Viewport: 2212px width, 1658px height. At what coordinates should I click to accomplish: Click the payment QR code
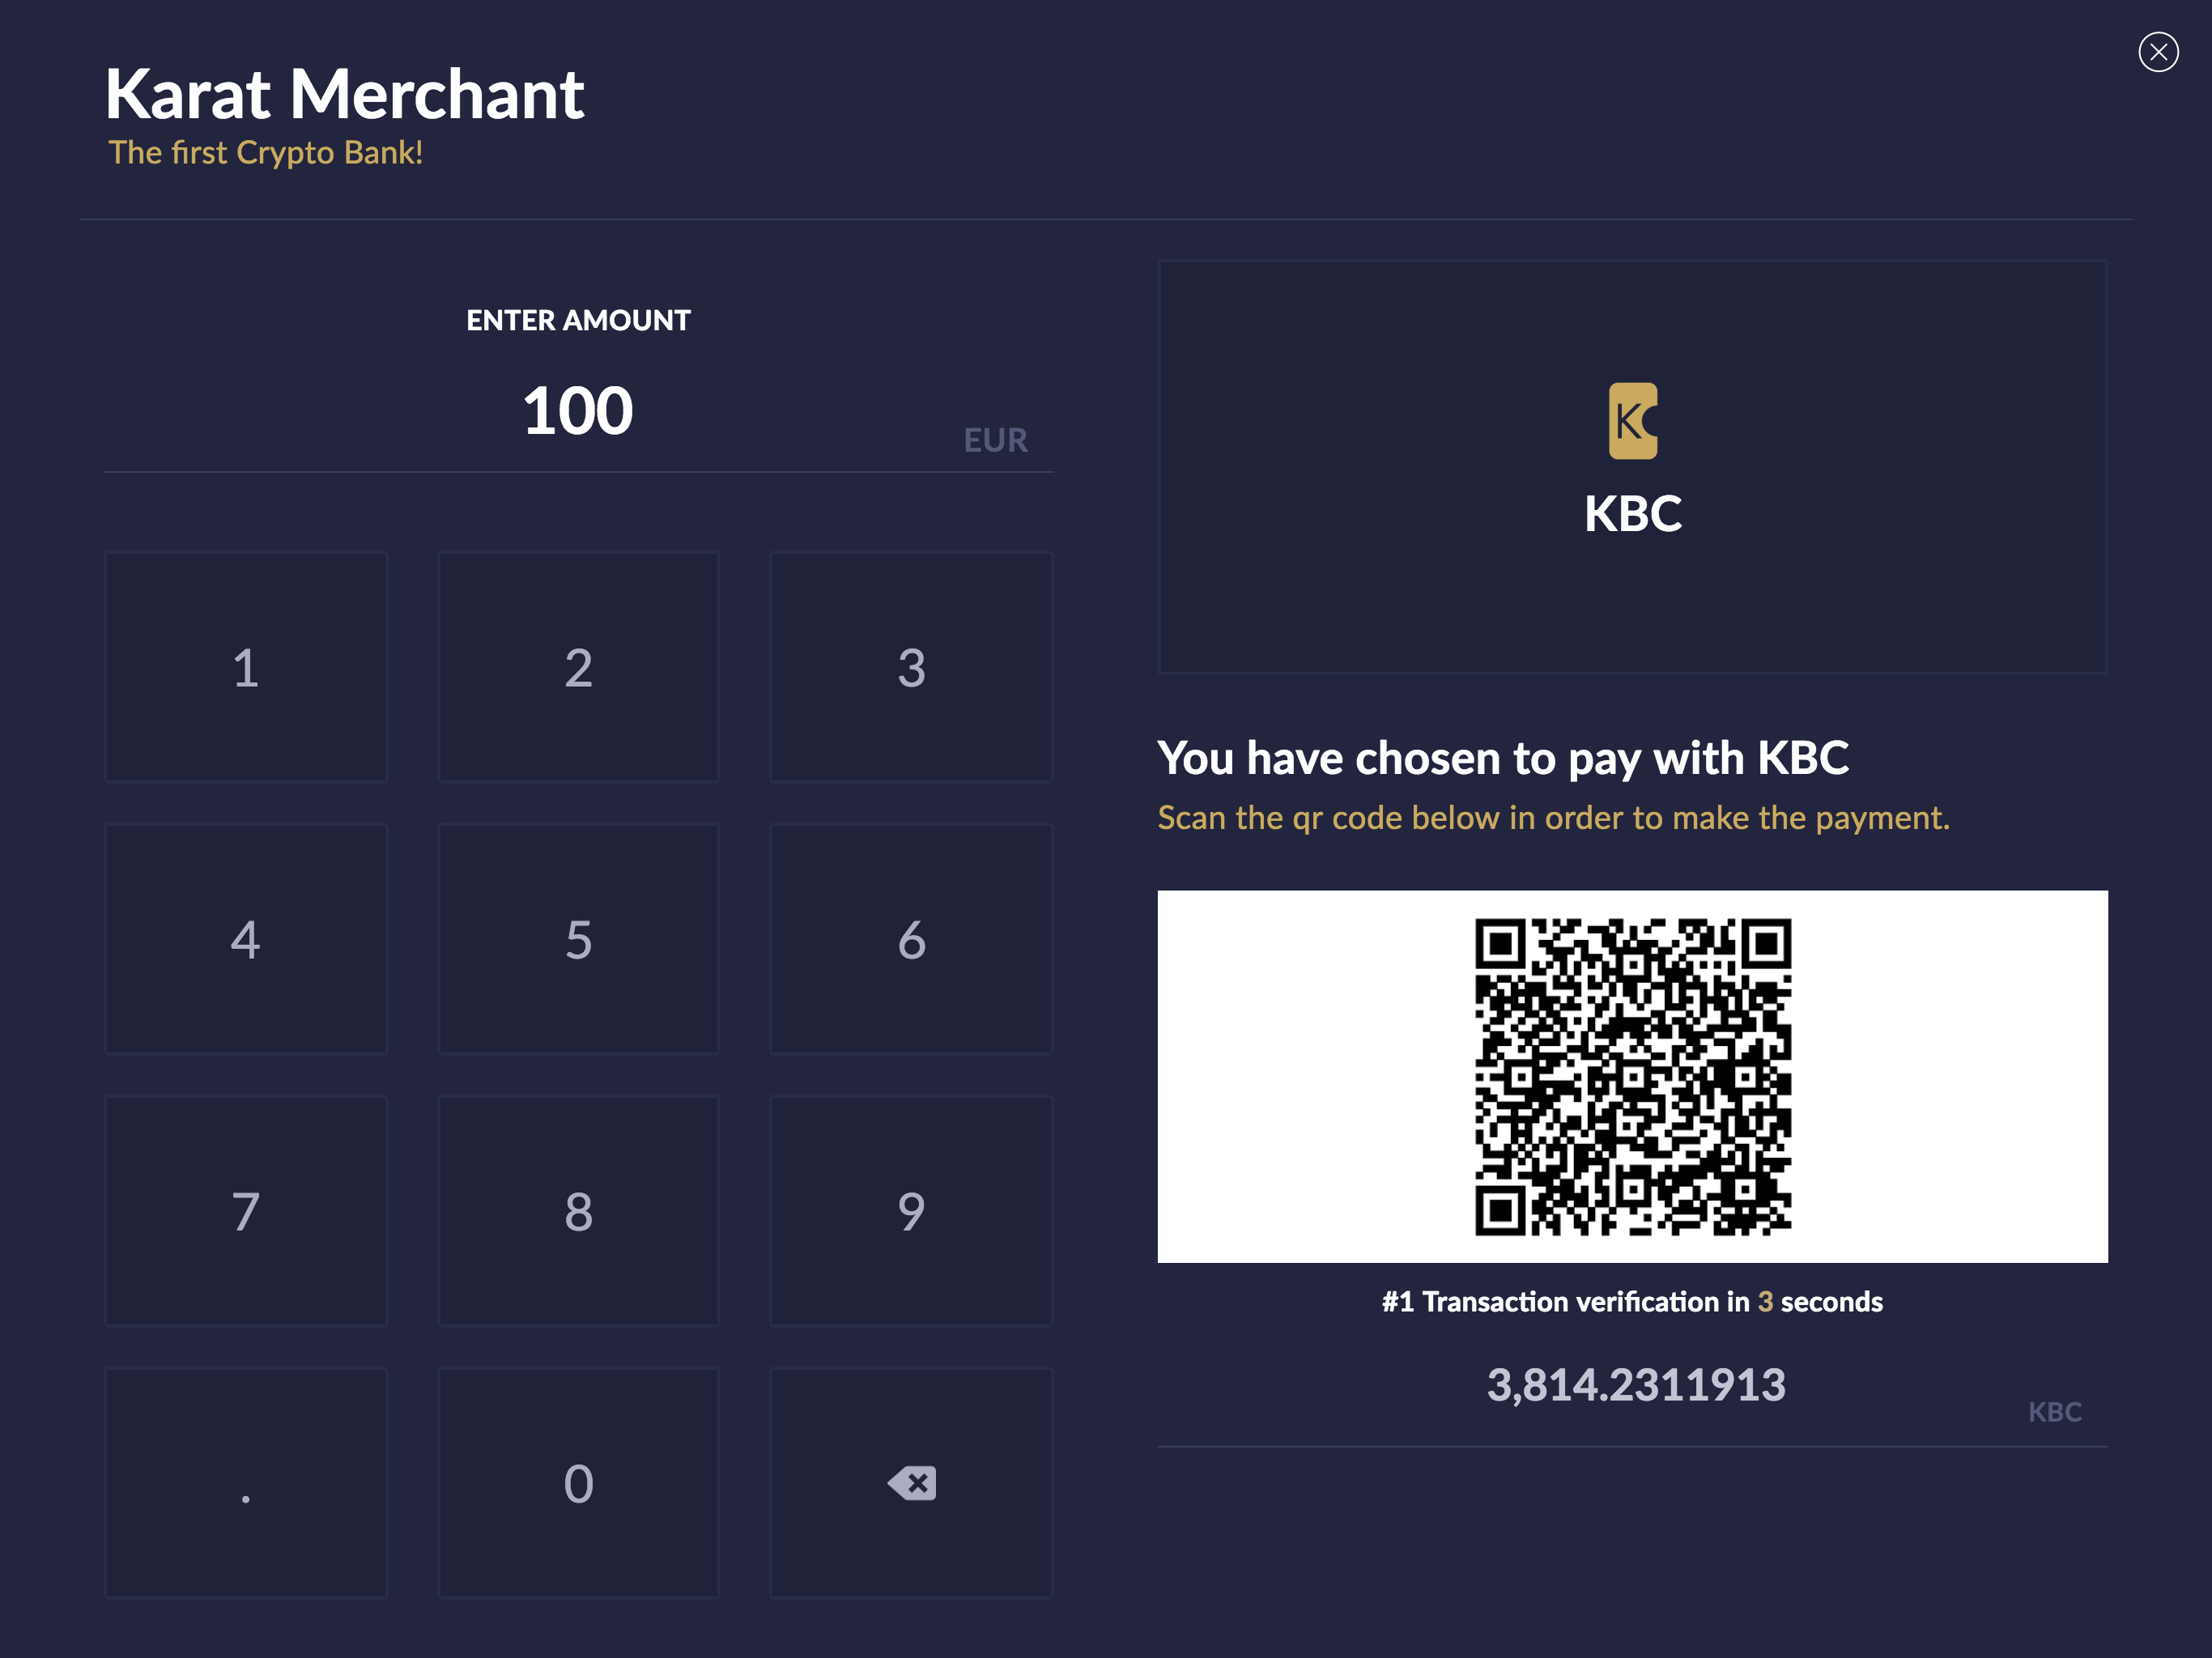[x=1632, y=1077]
